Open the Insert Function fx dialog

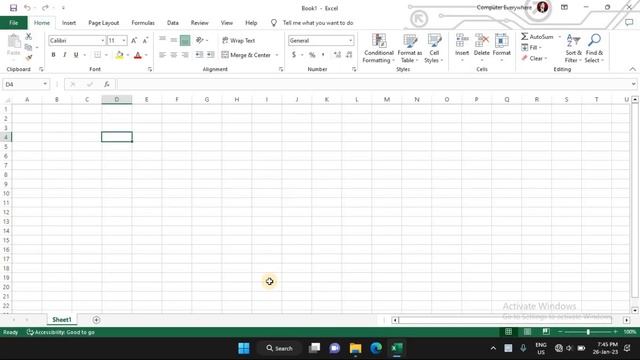[107, 84]
